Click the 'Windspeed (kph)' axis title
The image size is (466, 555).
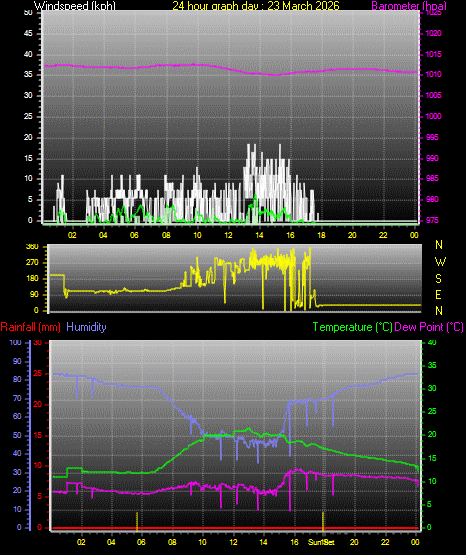(75, 6)
